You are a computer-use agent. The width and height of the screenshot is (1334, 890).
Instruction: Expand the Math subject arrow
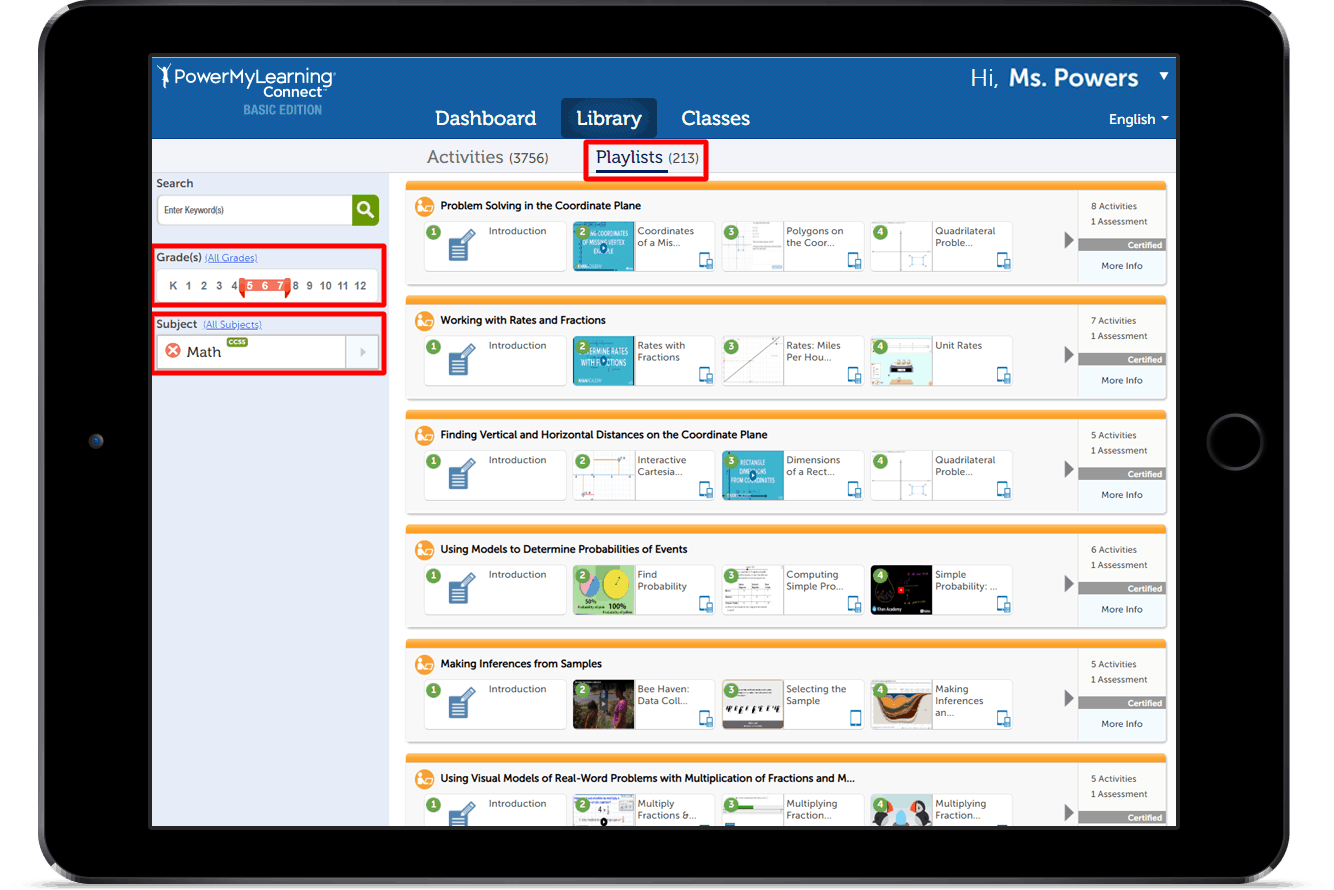click(x=363, y=352)
